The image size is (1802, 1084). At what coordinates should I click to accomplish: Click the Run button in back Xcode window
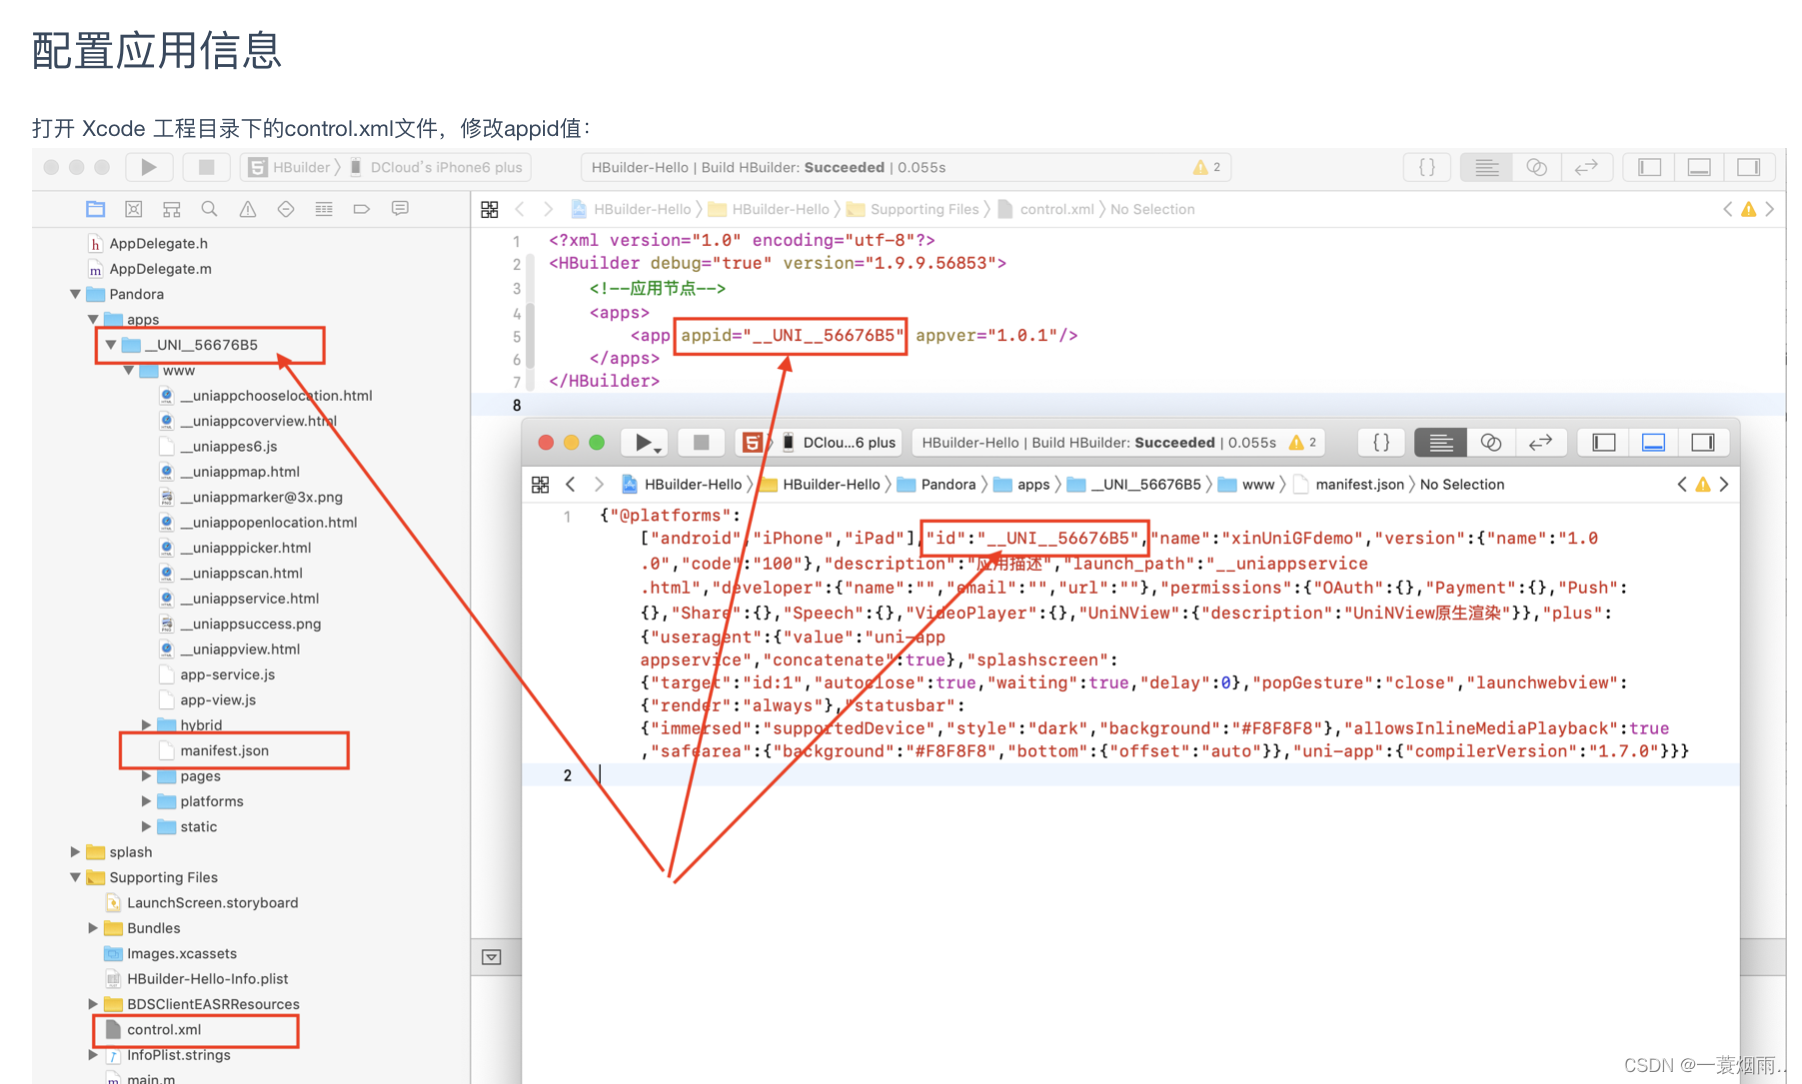(x=149, y=167)
